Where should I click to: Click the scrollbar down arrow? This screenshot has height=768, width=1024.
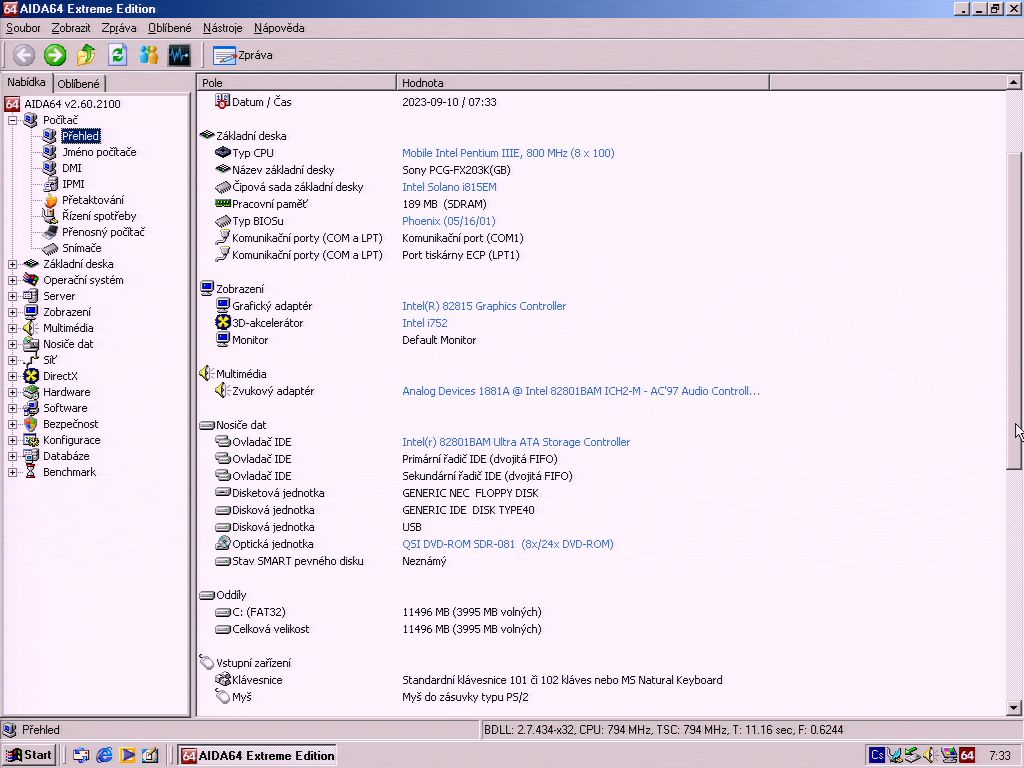(x=1013, y=707)
